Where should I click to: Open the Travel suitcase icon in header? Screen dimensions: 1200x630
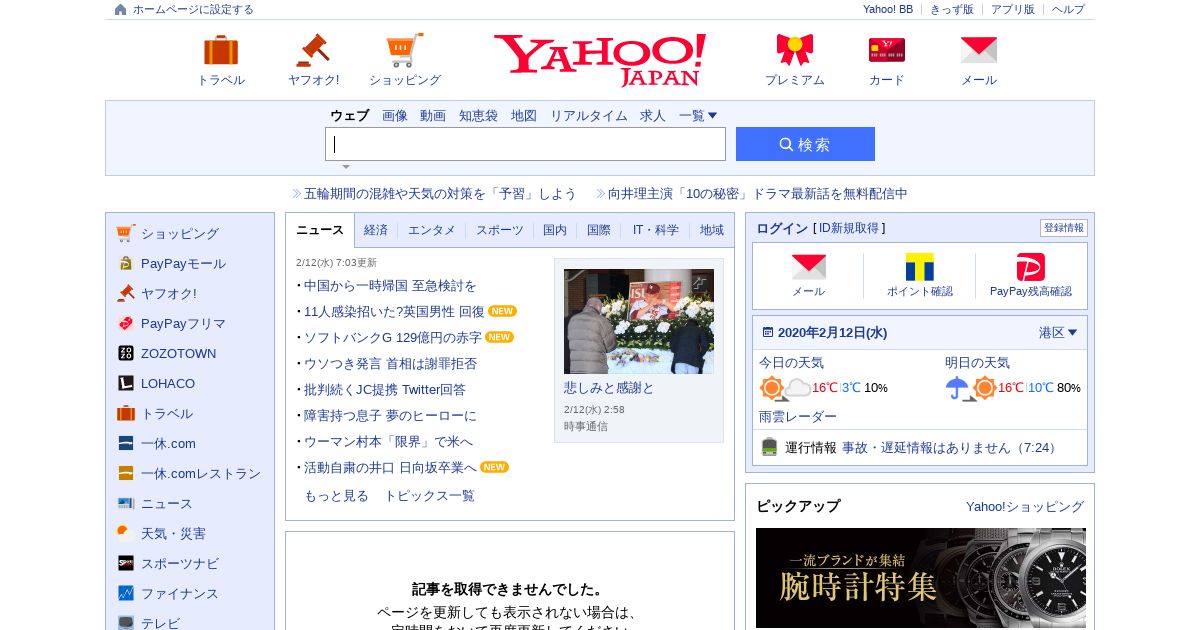click(x=221, y=50)
